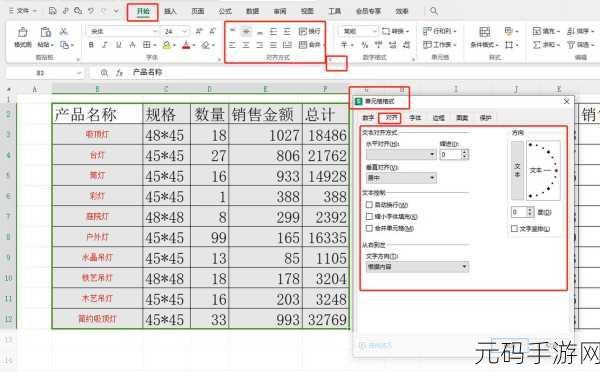Click the Merge button in the ribbon
Viewport: 600px width, 372px height.
coord(311,45)
